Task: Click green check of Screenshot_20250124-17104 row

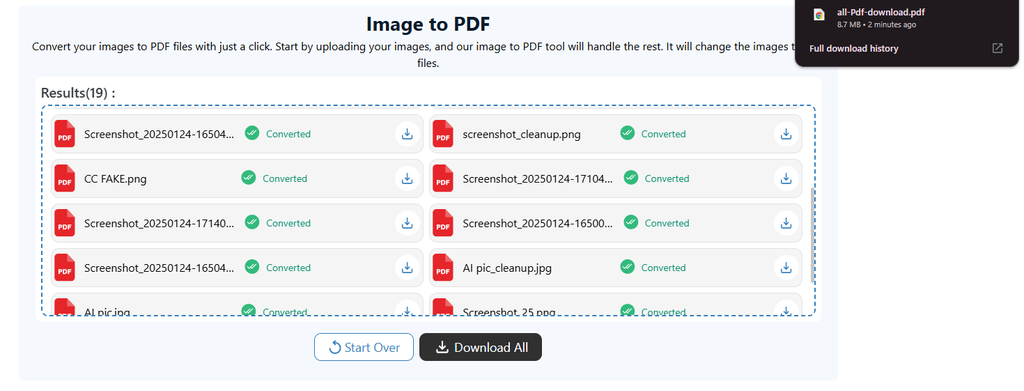Action: pos(631,178)
